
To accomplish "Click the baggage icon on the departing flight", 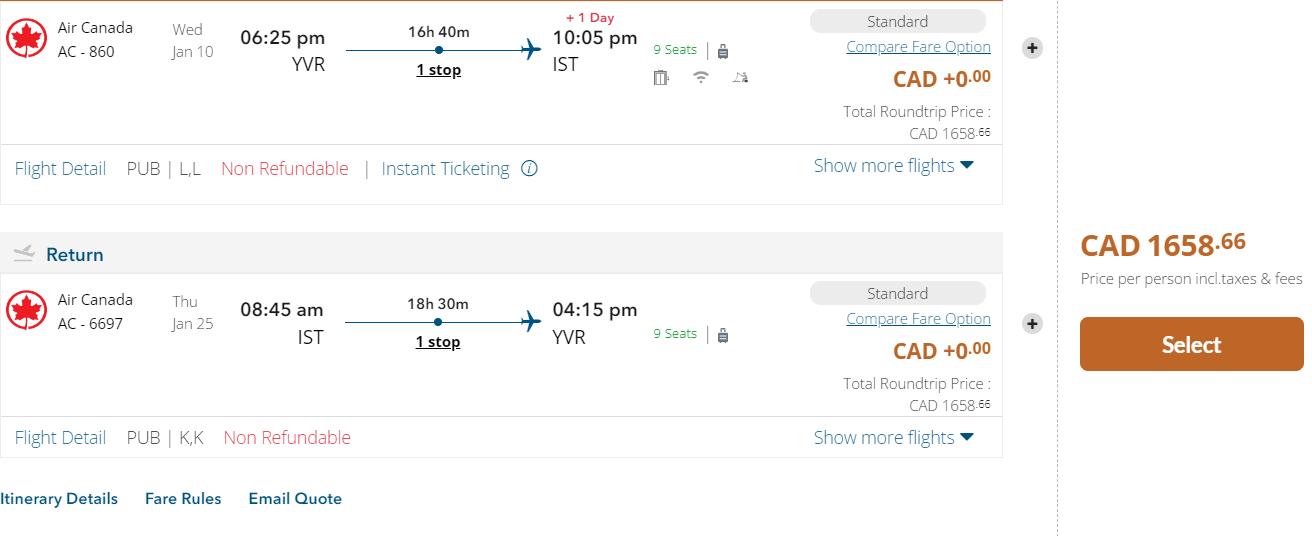I will (x=723, y=51).
